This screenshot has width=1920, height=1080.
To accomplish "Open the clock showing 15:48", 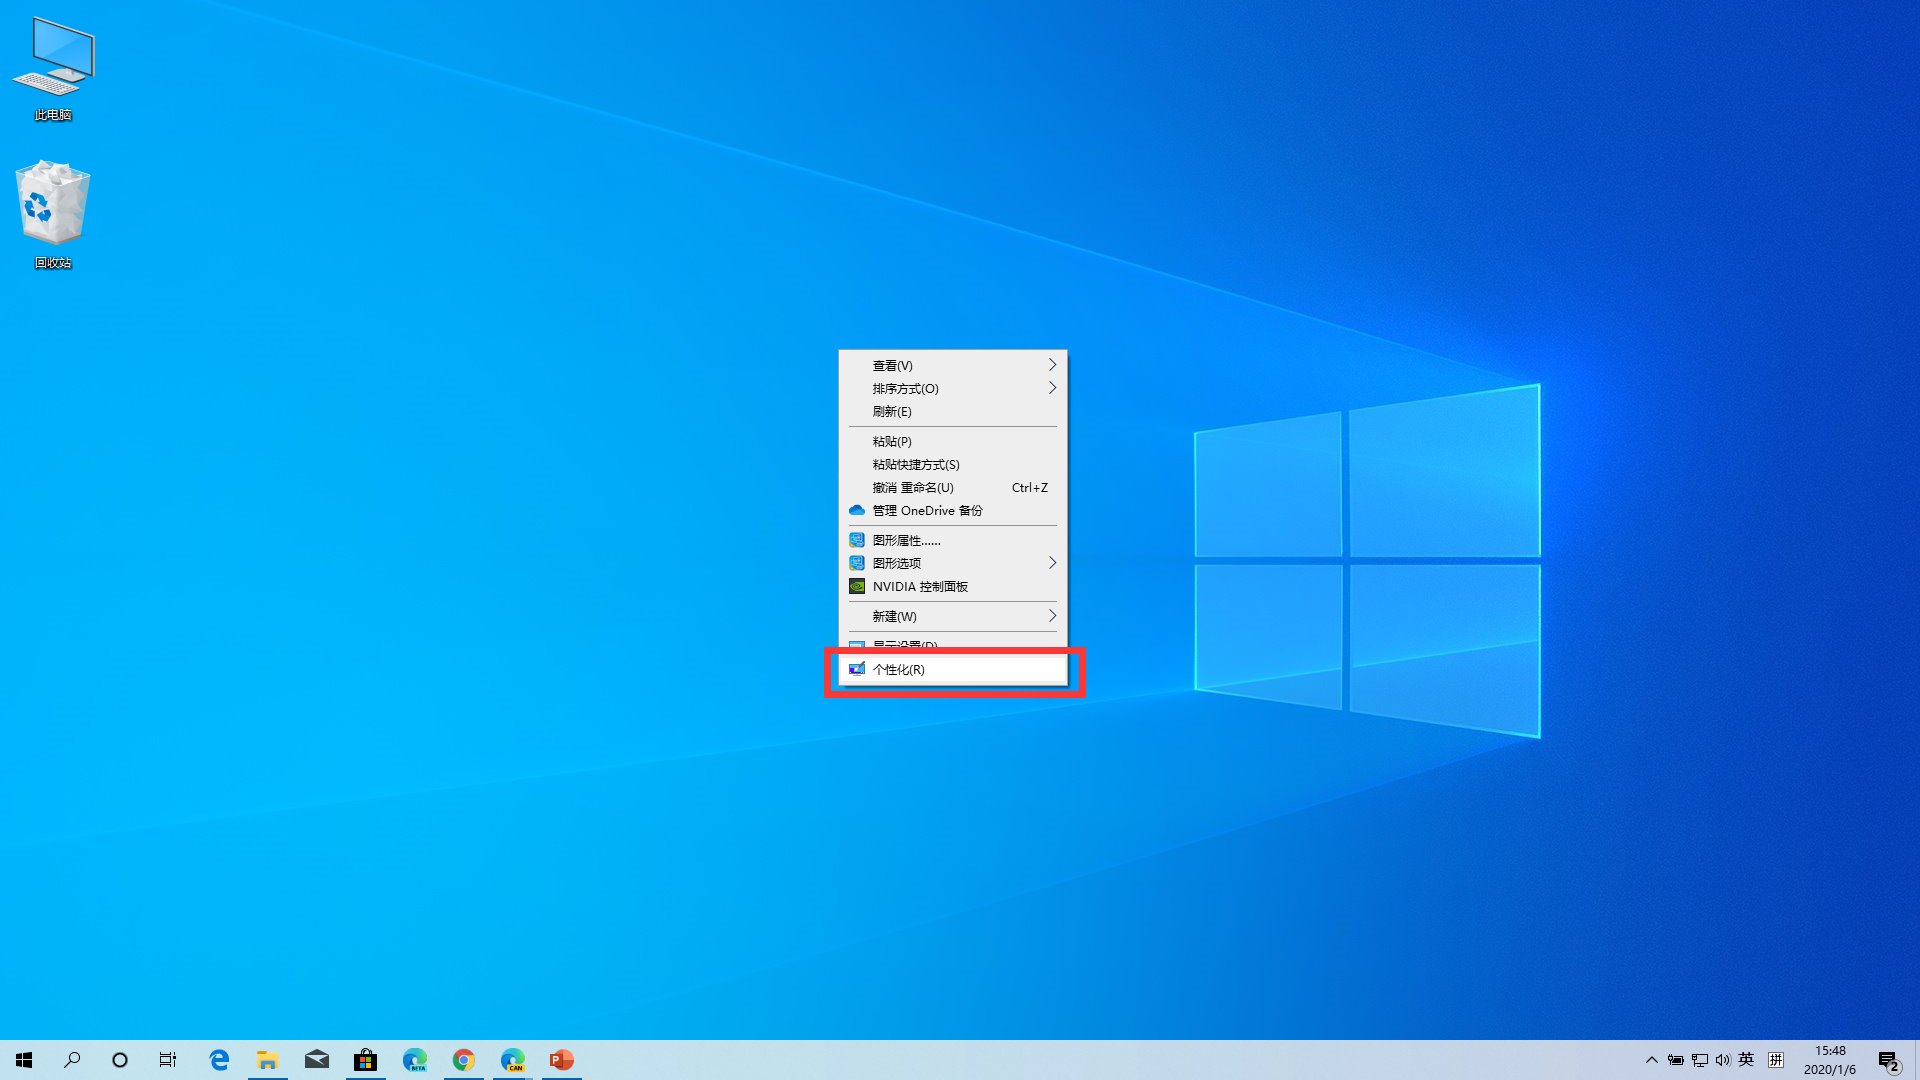I will pyautogui.click(x=1830, y=1060).
